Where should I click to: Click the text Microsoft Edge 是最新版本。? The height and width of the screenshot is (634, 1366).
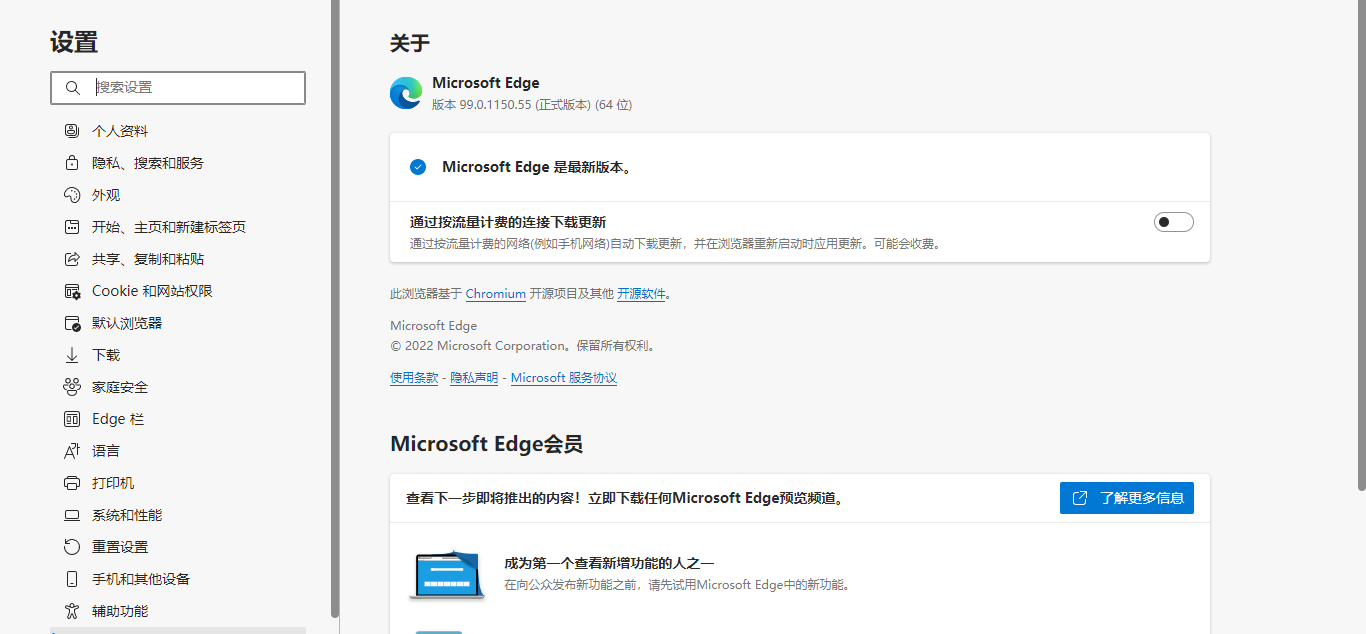(x=537, y=167)
